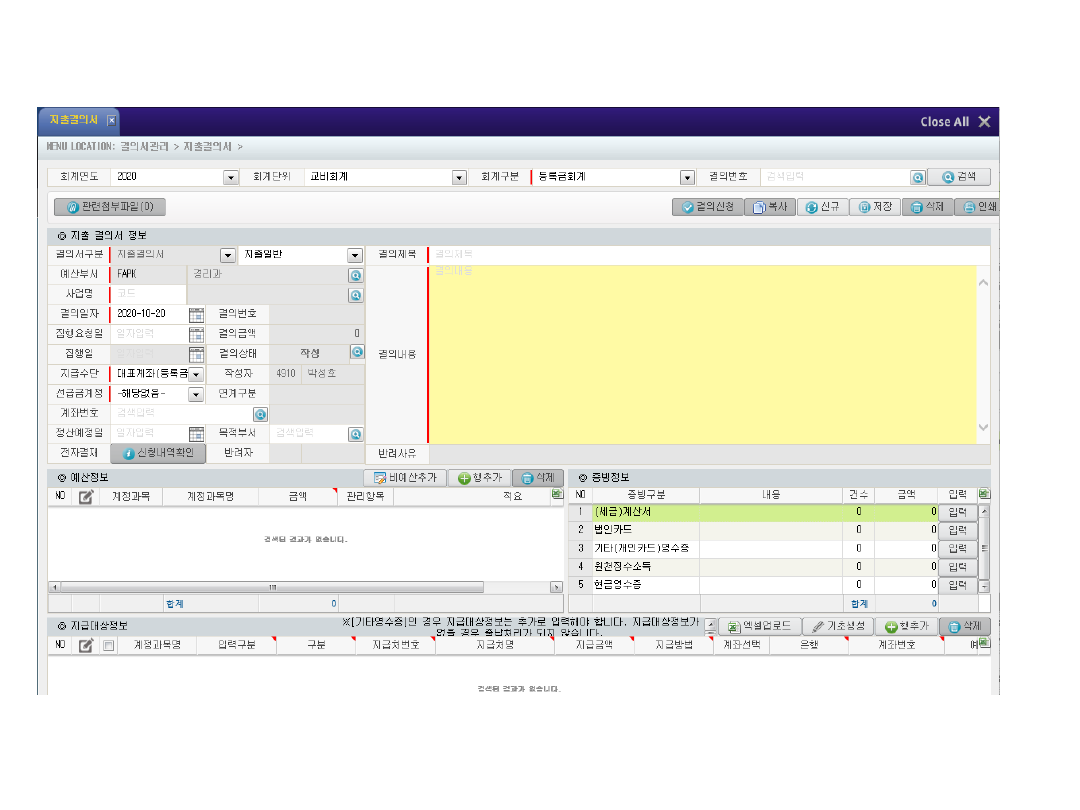Click the Excel export icon in 예산정보 grid
Viewport: 1080px width, 810px height.
557,495
